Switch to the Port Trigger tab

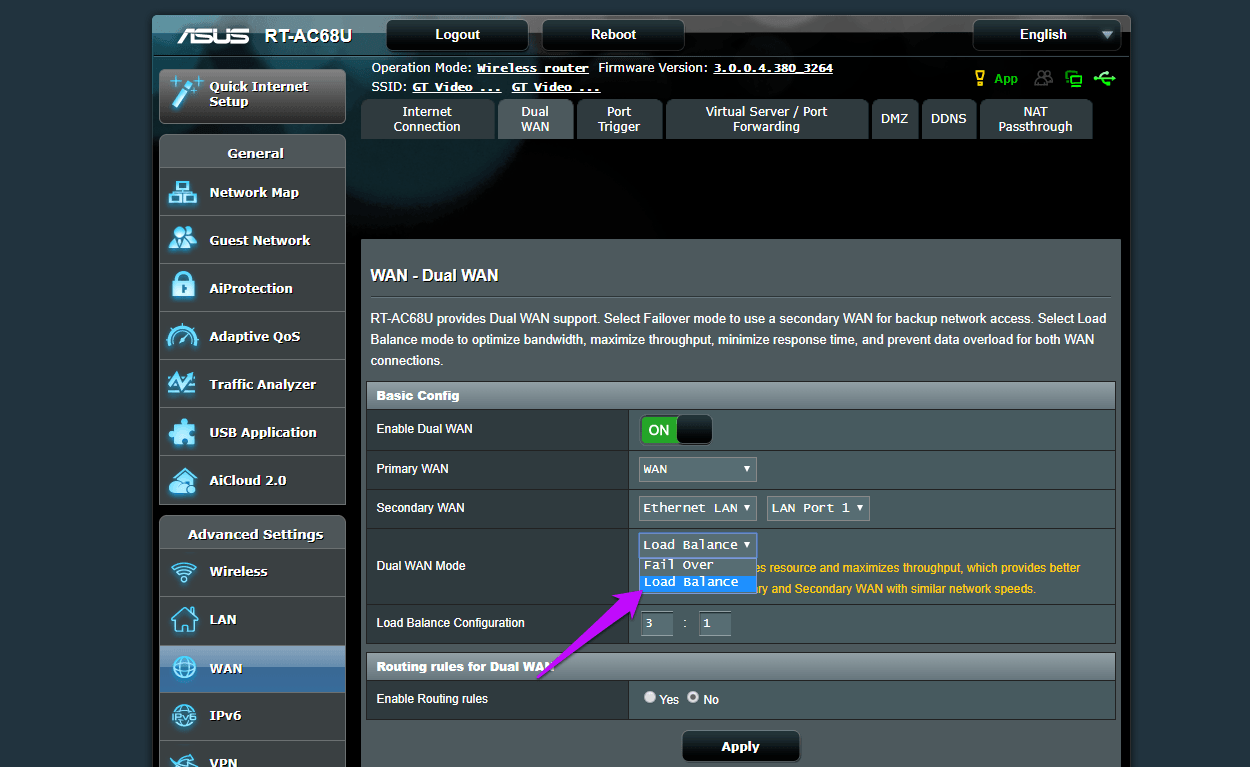[619, 119]
